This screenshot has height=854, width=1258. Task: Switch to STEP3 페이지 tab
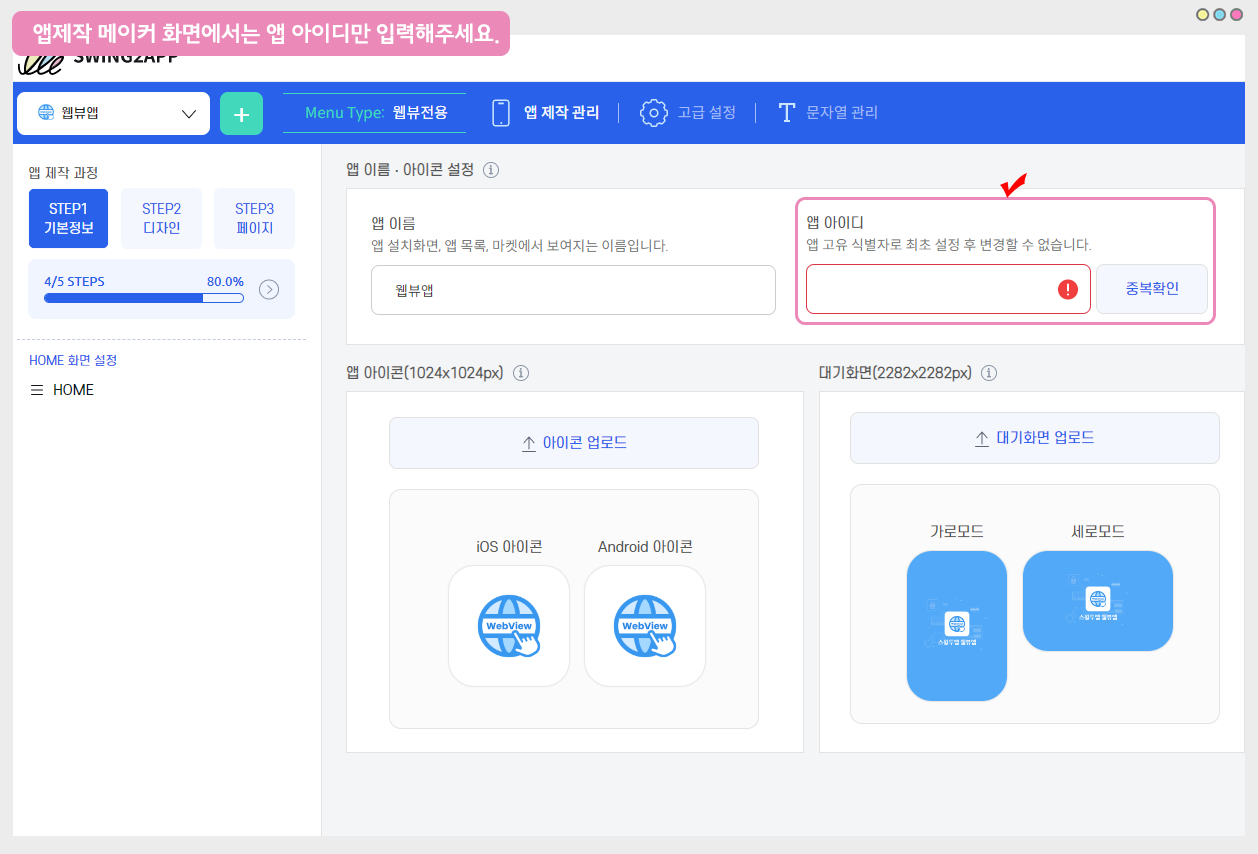[254, 218]
